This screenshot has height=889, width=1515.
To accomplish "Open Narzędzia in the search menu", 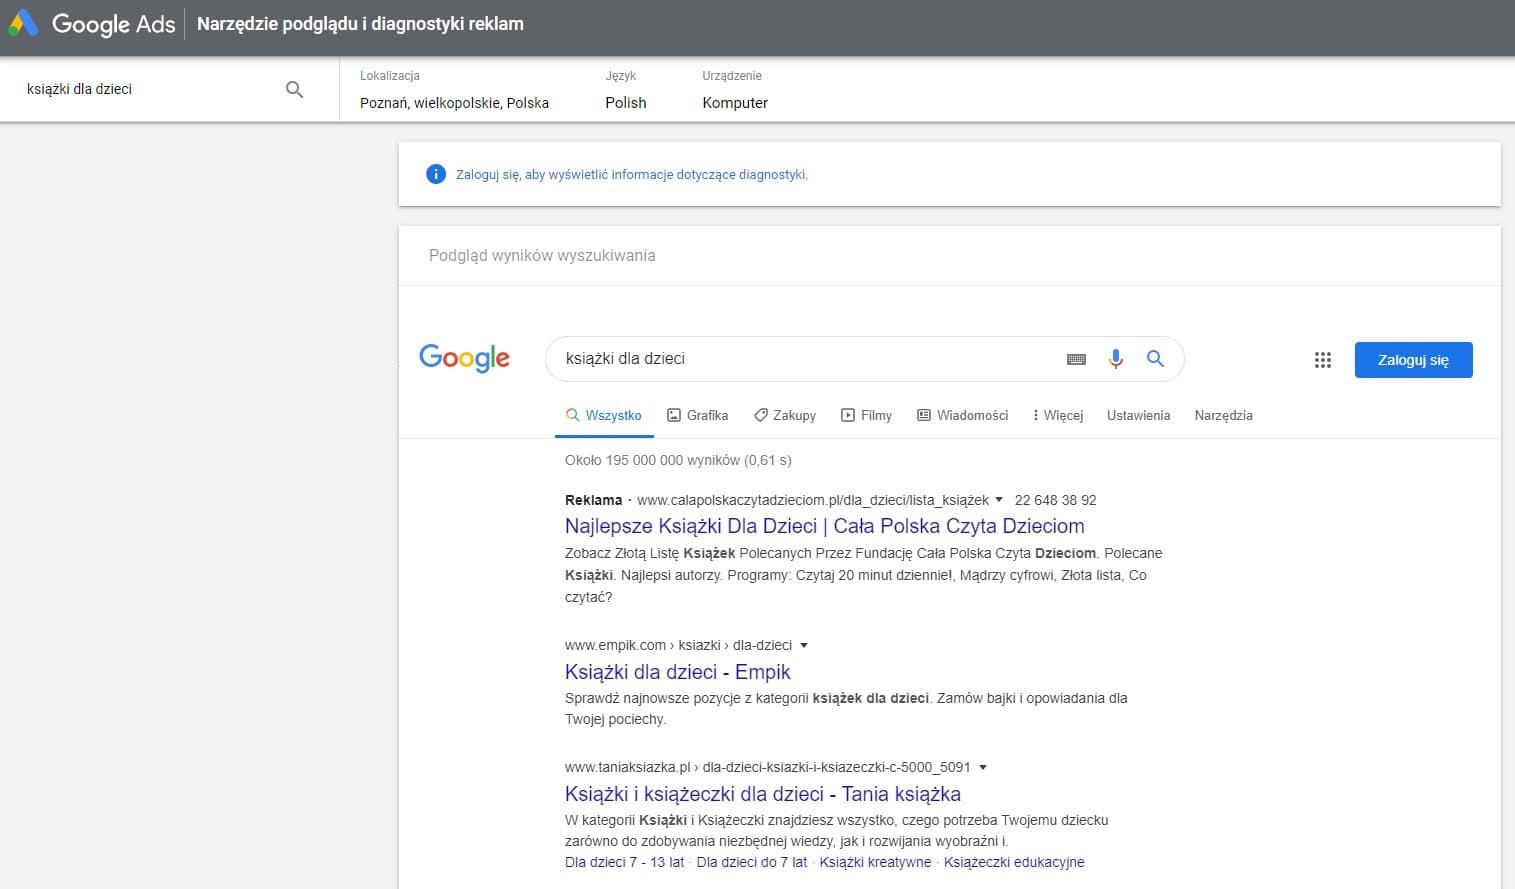I will click(1223, 415).
